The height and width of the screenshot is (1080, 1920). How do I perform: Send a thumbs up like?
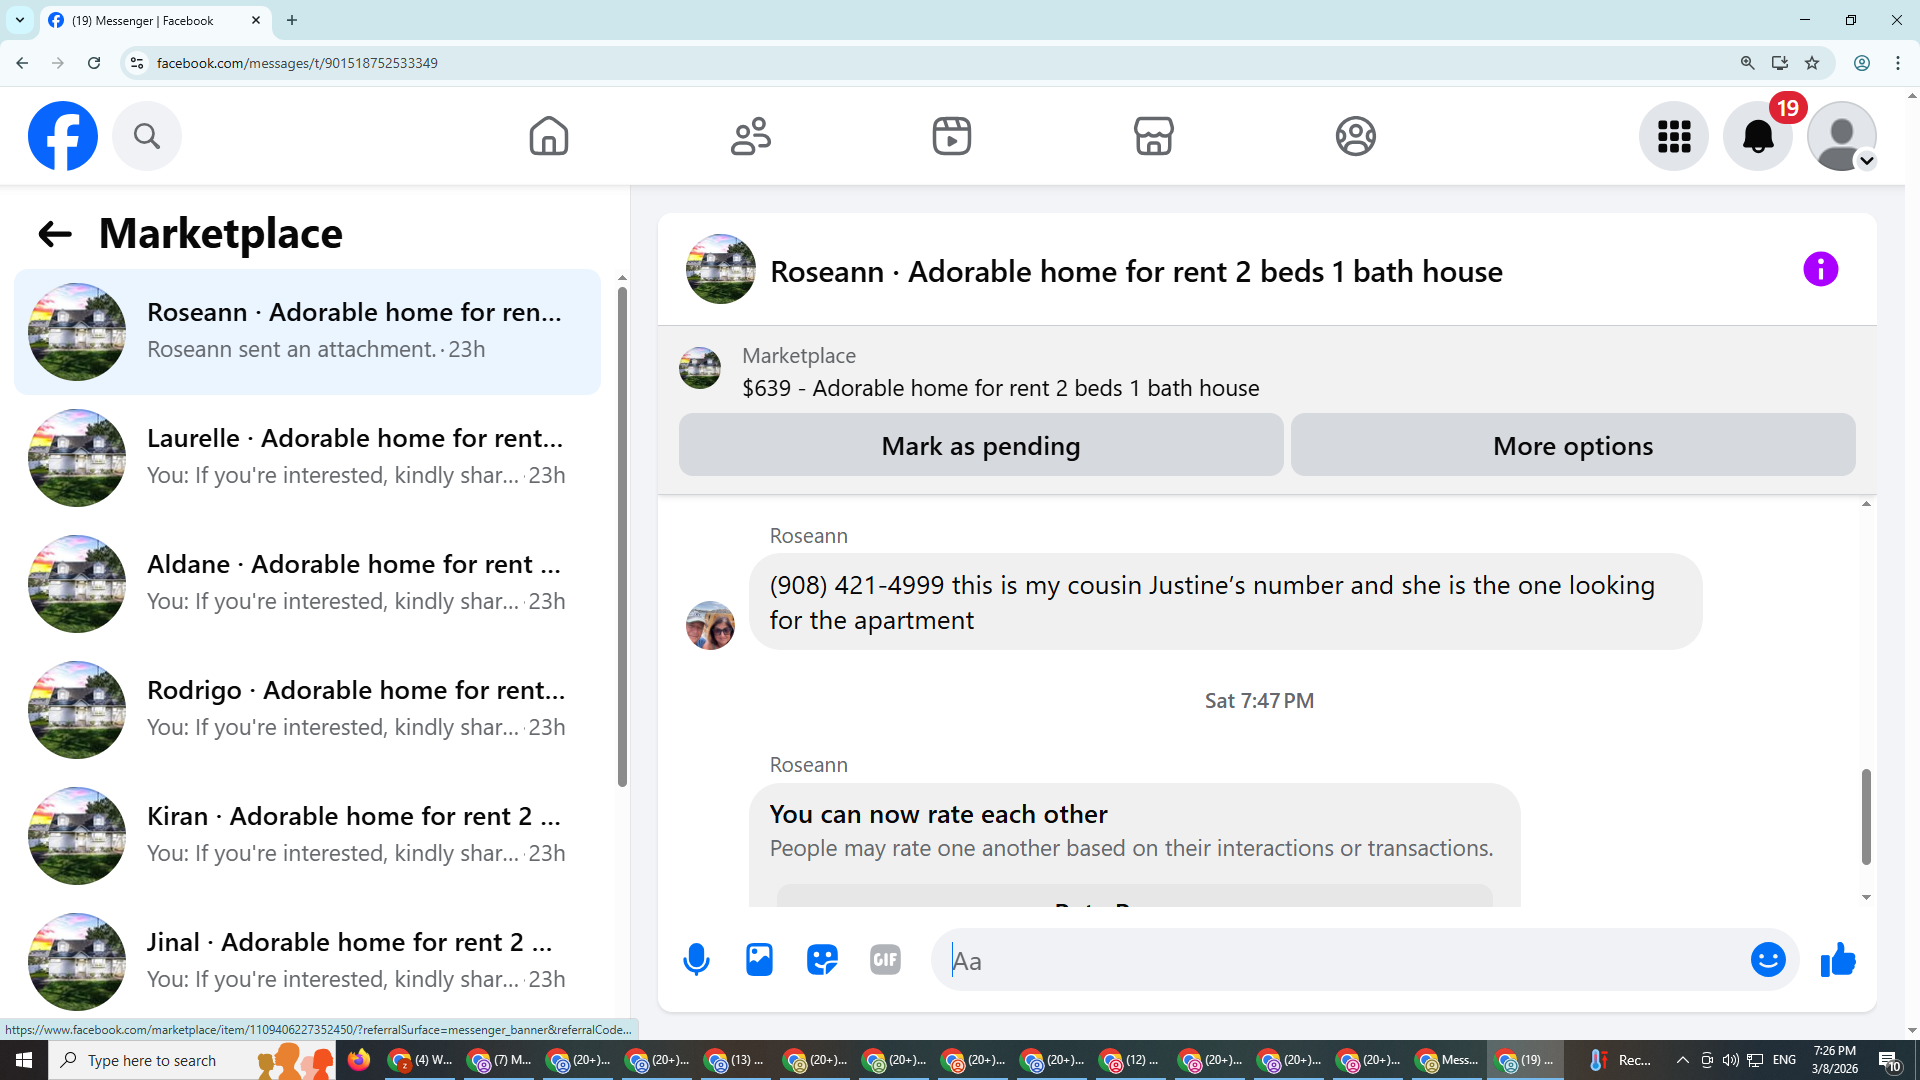[x=1838, y=960]
